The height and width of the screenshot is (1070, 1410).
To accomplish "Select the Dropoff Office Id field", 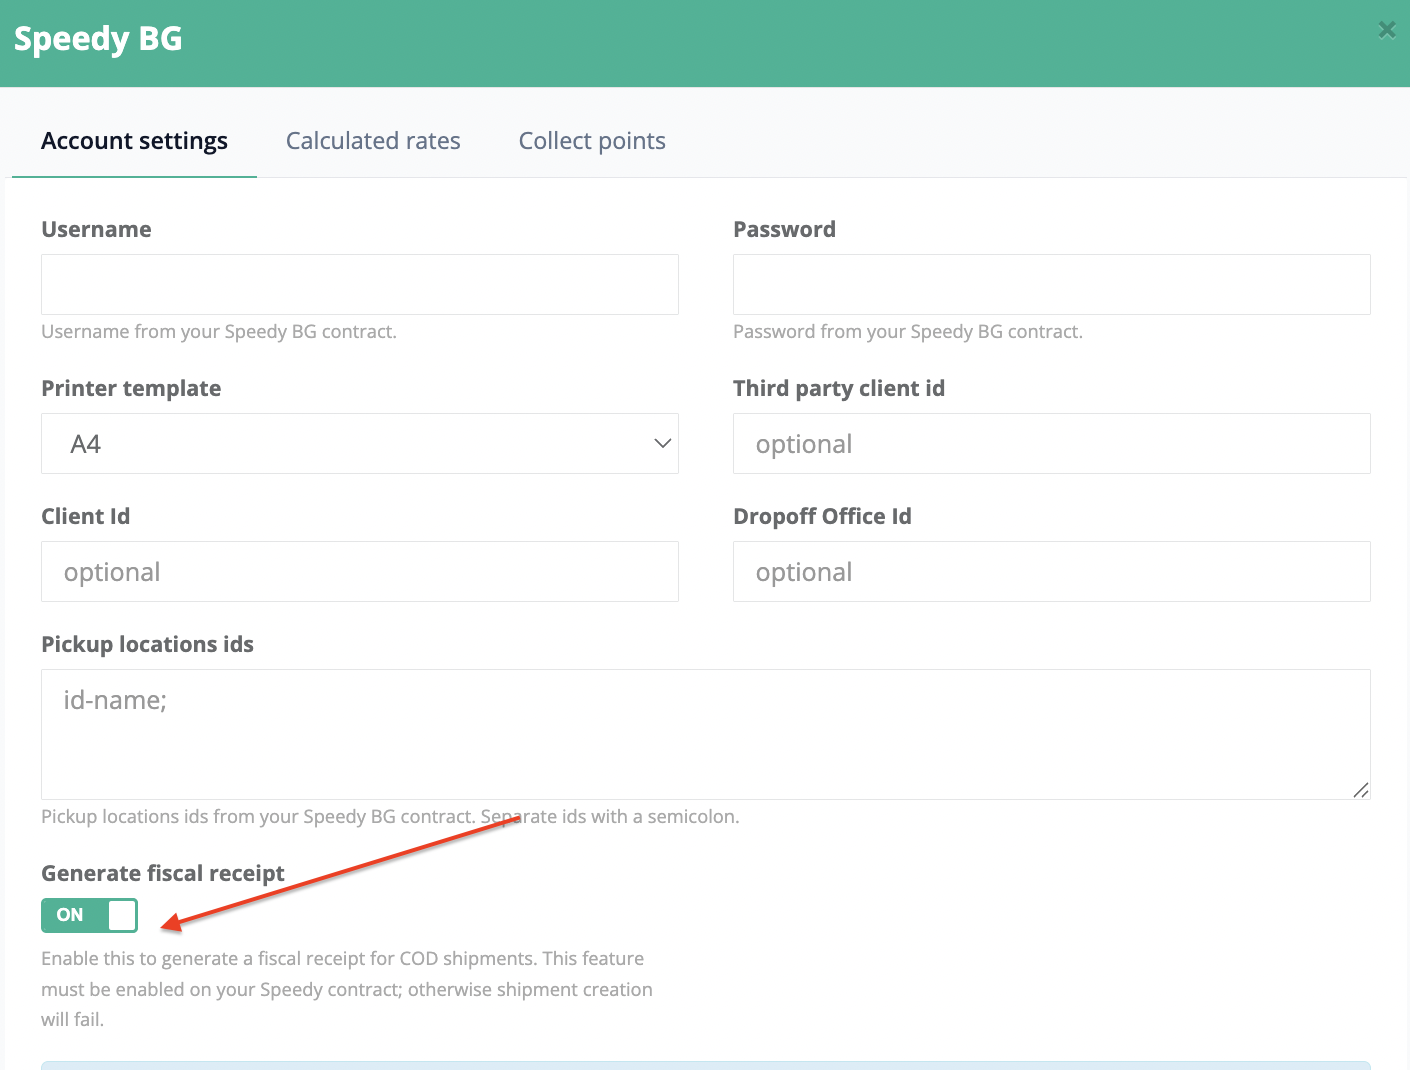I will coord(1052,571).
